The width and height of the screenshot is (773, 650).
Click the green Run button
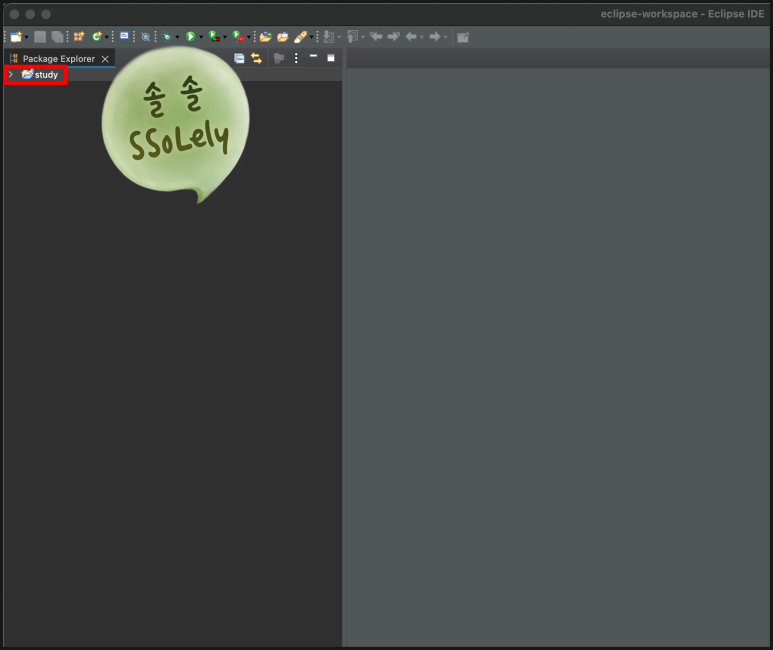(190, 37)
